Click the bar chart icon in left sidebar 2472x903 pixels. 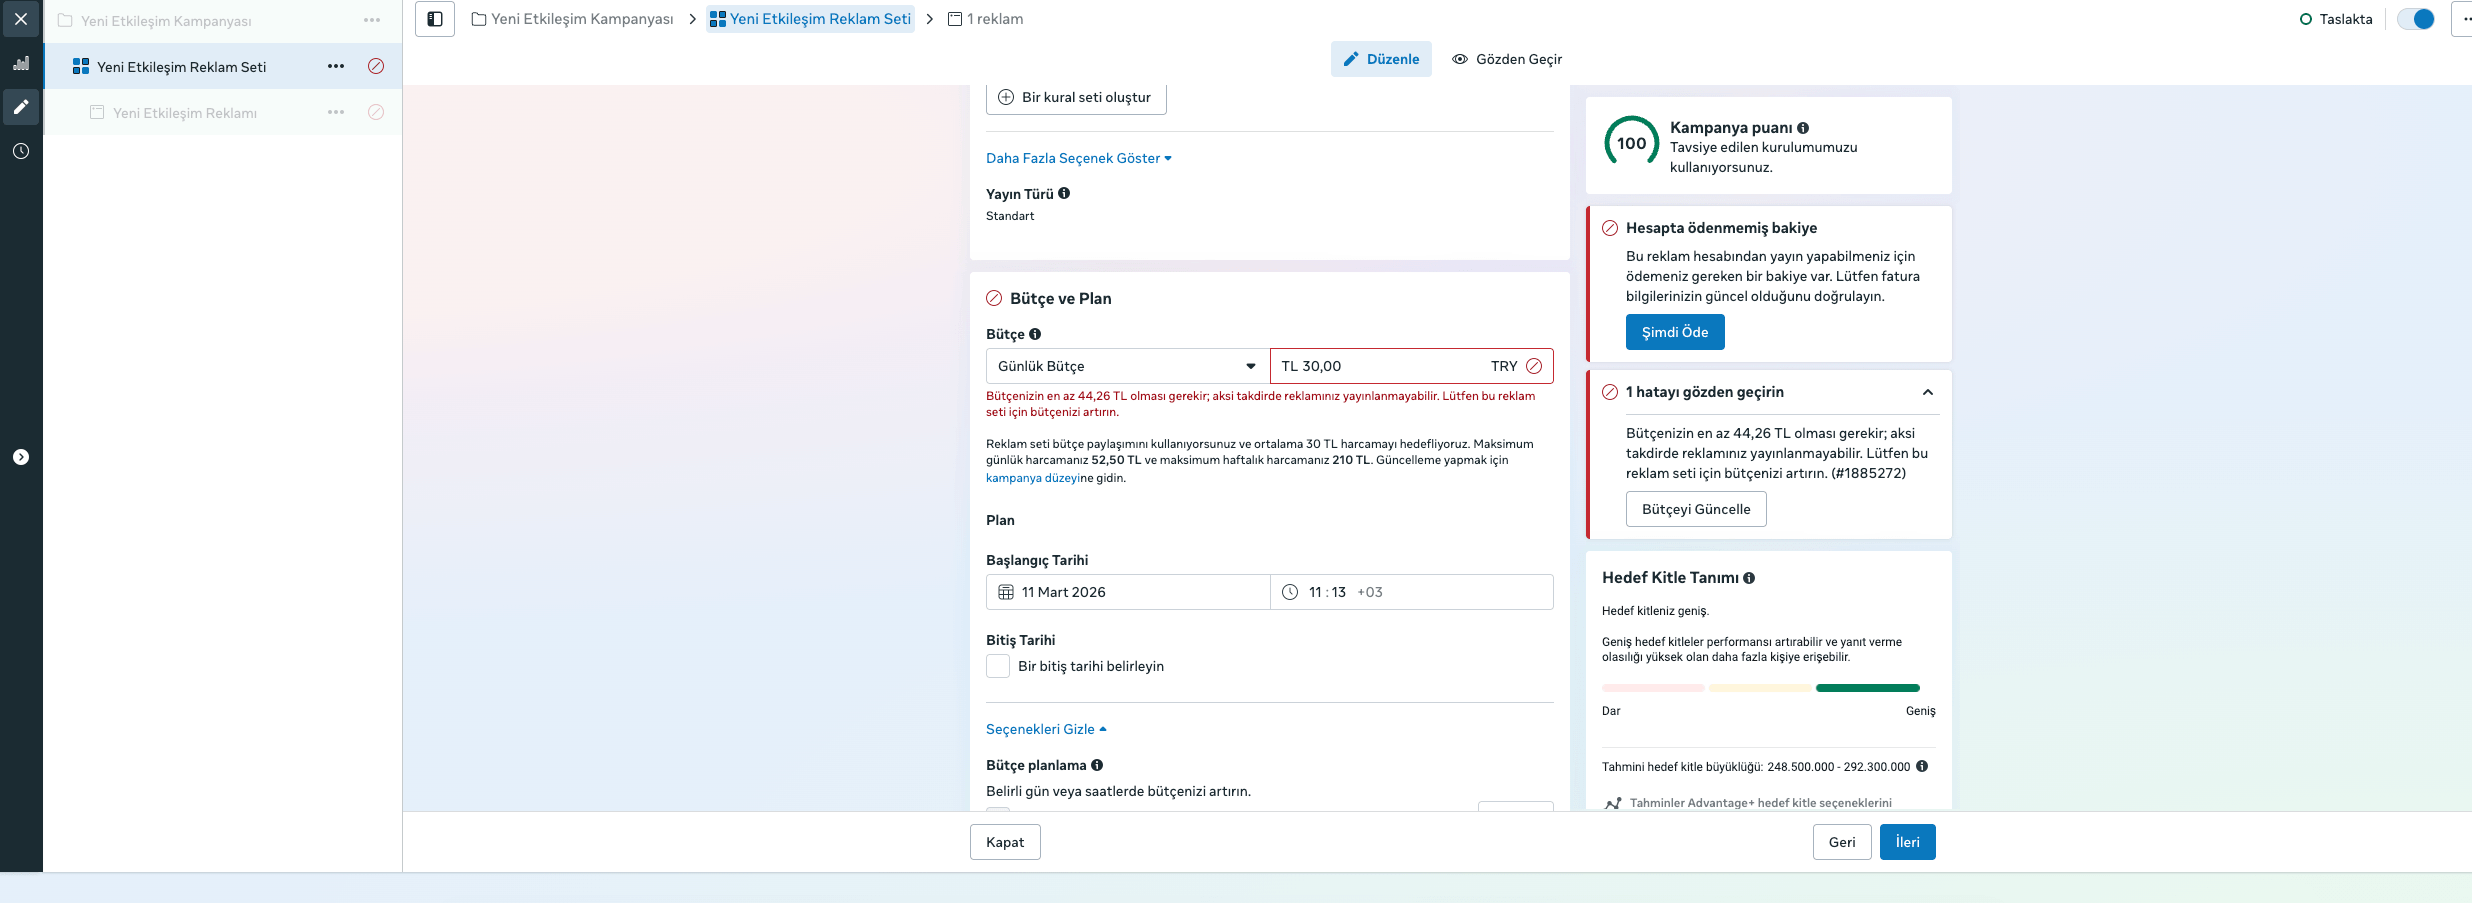pyautogui.click(x=21, y=63)
